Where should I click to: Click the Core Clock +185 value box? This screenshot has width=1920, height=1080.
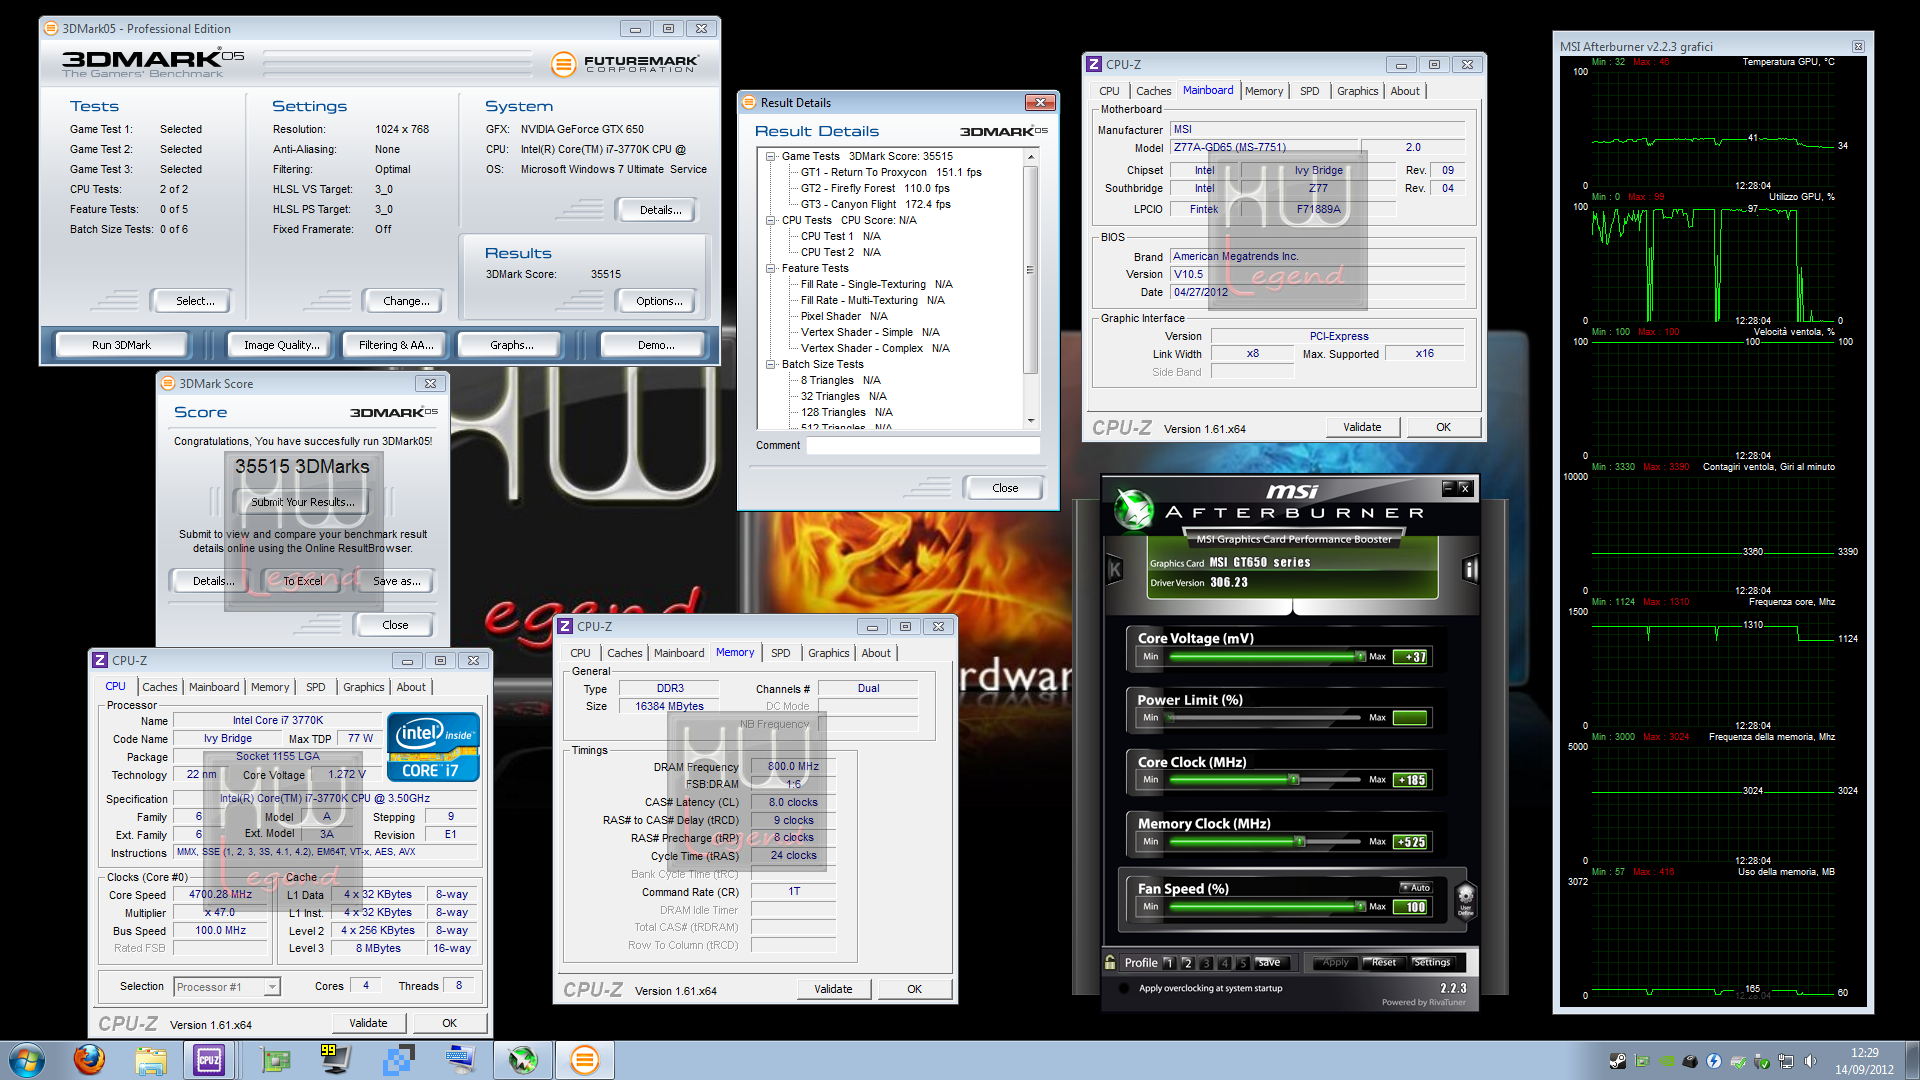pyautogui.click(x=1412, y=780)
